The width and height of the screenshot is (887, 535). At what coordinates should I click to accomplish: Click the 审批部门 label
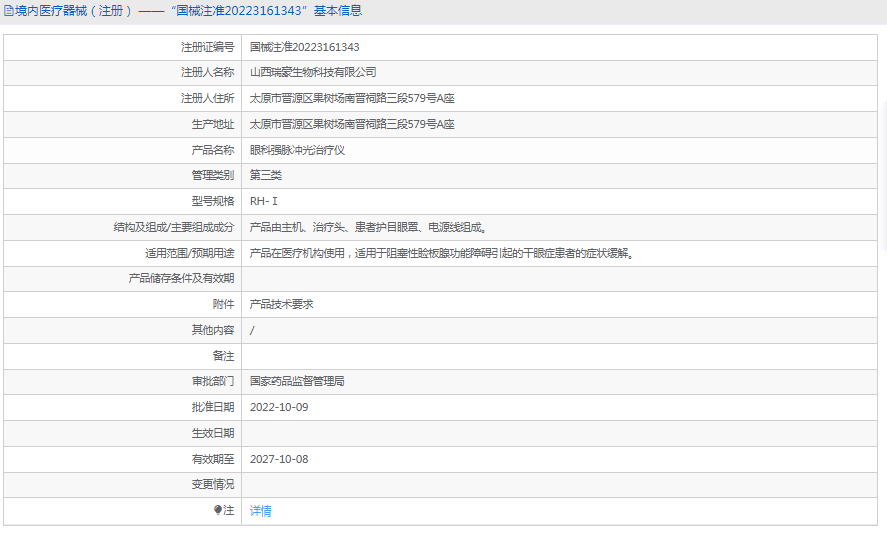coord(213,381)
